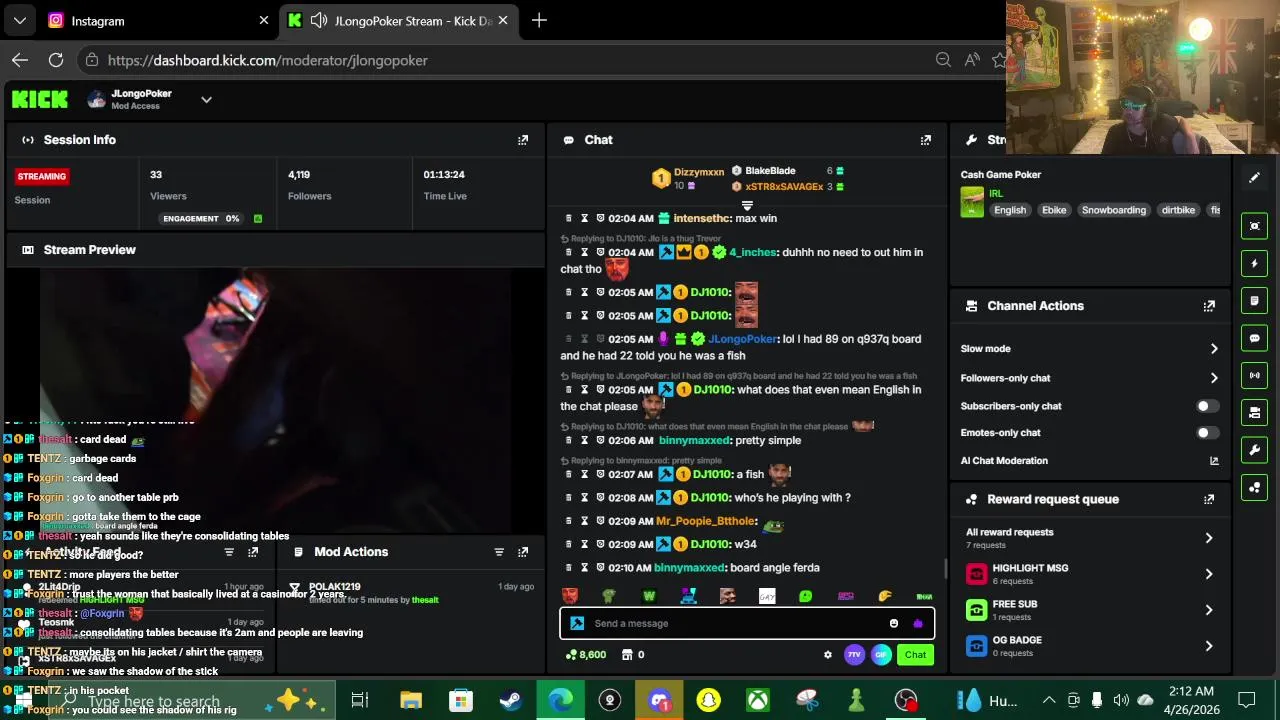Image resolution: width=1280 pixels, height=720 pixels.
Task: Click the chat panel scrollbar
Action: tap(945, 570)
